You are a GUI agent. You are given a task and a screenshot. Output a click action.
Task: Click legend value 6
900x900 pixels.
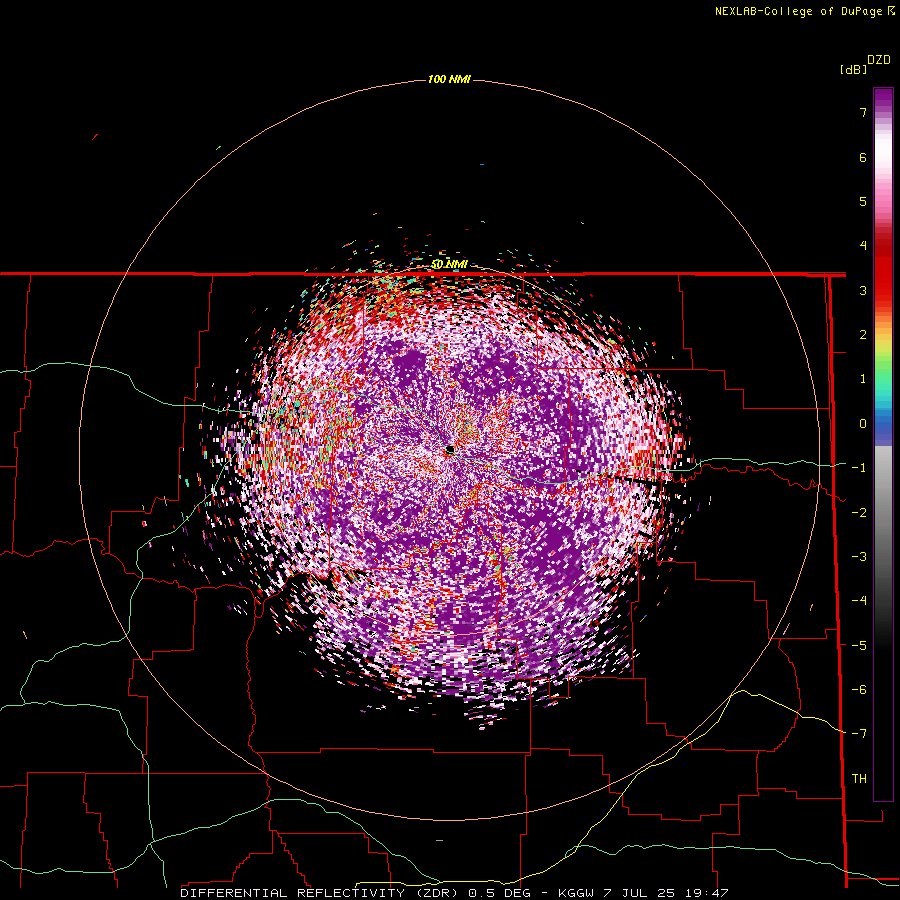pyautogui.click(x=863, y=157)
